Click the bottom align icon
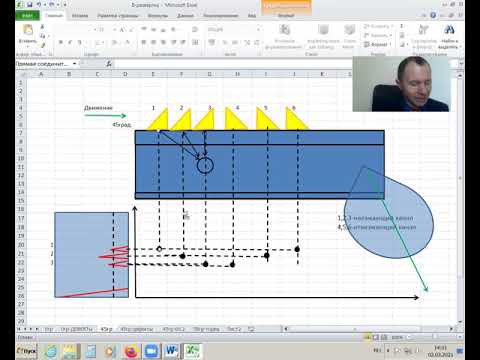Screen dimensions: 480x360 (x=163, y=29)
